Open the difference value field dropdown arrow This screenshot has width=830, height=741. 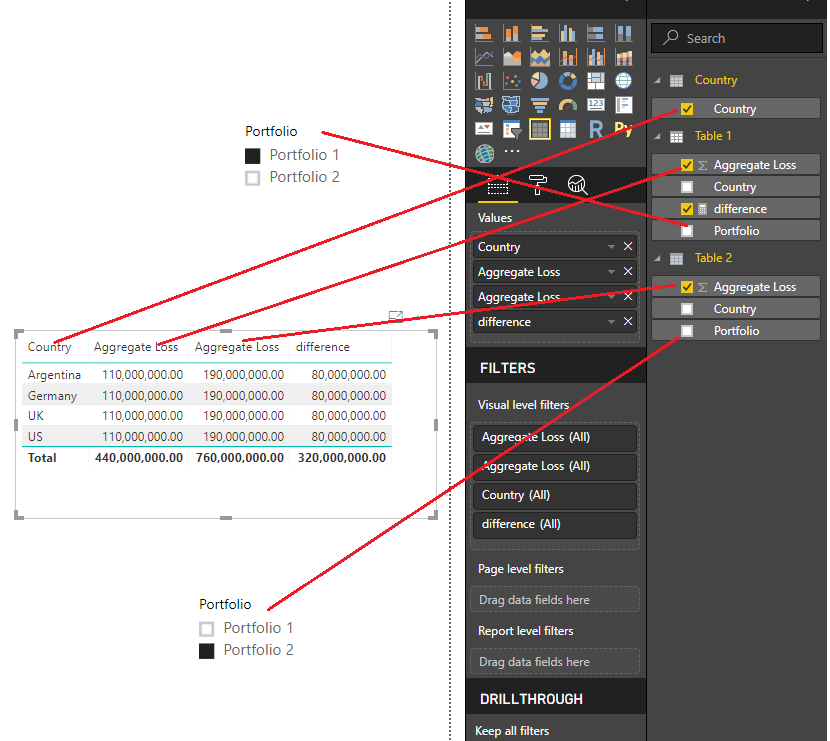[611, 322]
